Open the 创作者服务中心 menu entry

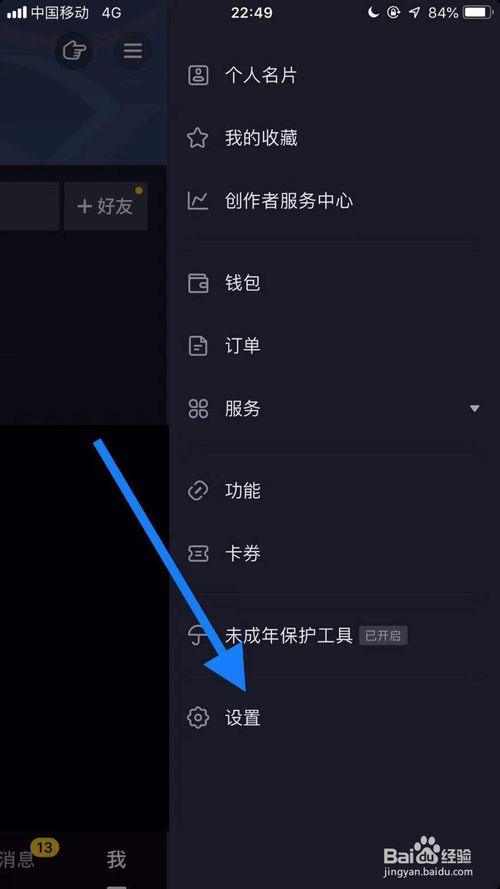(x=333, y=201)
